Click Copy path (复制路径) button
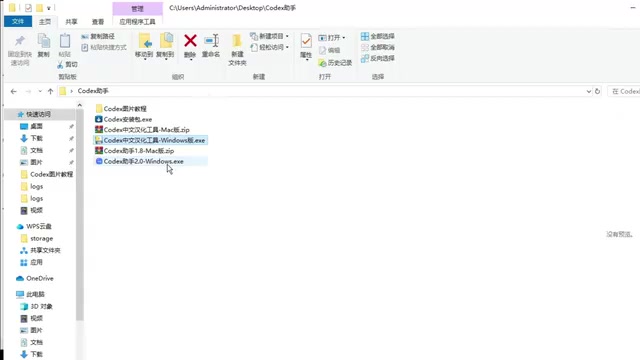The image size is (640, 360). click(x=98, y=36)
